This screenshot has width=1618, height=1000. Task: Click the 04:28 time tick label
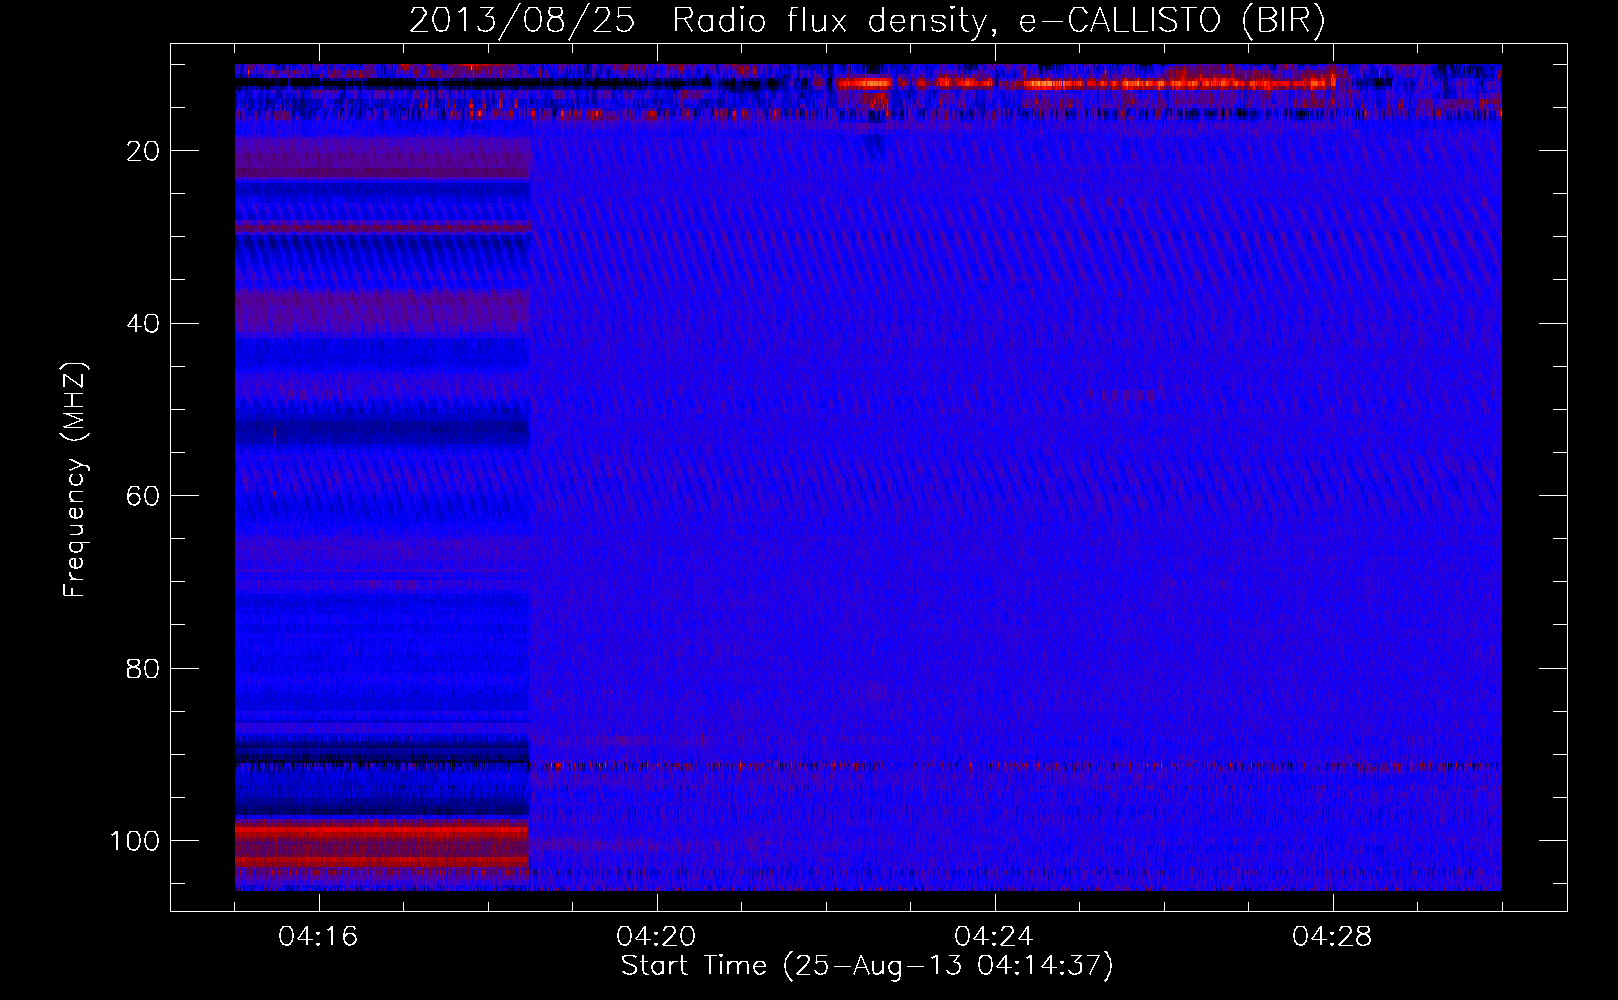pos(1333,937)
